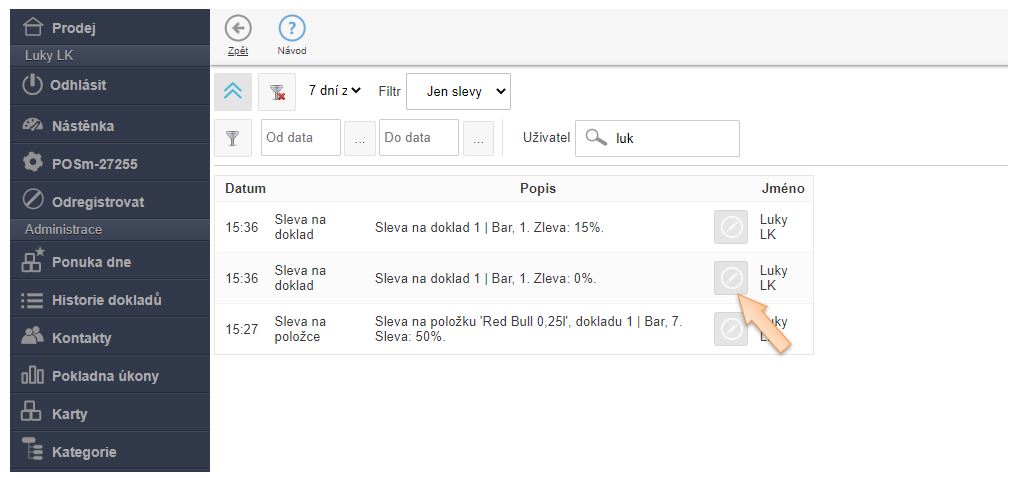Select Historie dokladů in sidebar
Viewport: 1016px width, 478px height.
pos(106,300)
